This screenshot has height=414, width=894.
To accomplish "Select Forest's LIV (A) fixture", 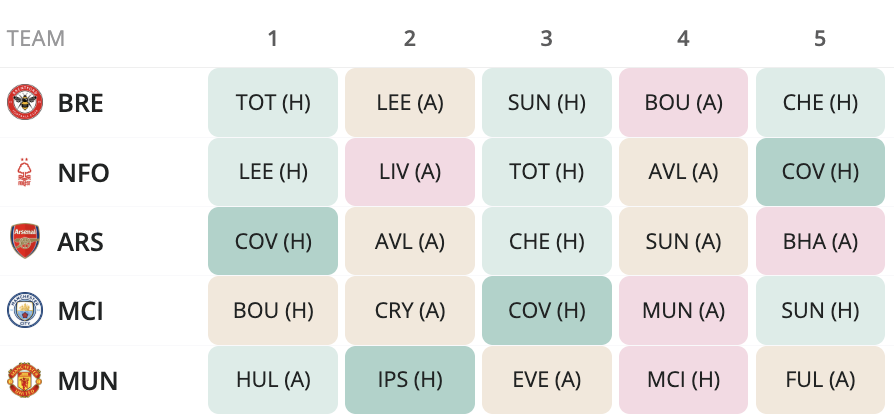I will click(x=410, y=172).
